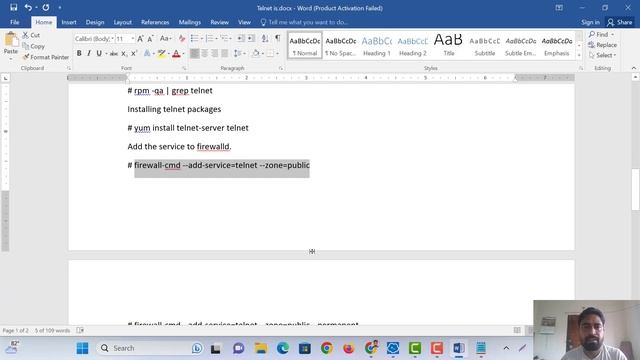Screen dimensions: 640x360
Task: Click the proofing status icon in status bar
Action: click(x=80, y=330)
